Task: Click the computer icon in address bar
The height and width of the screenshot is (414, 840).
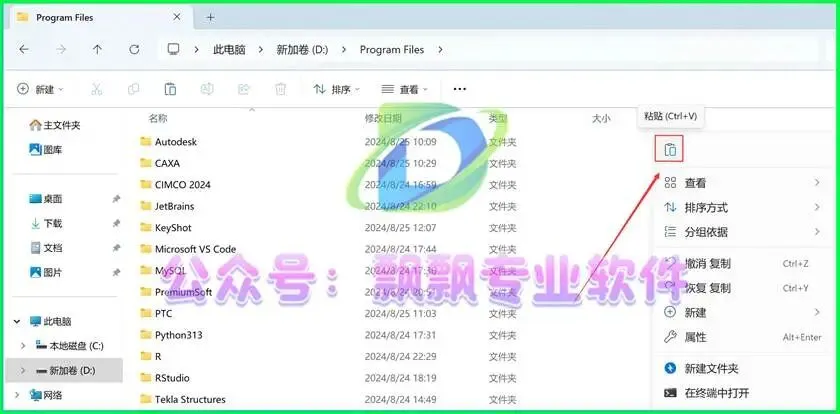Action: click(x=173, y=49)
